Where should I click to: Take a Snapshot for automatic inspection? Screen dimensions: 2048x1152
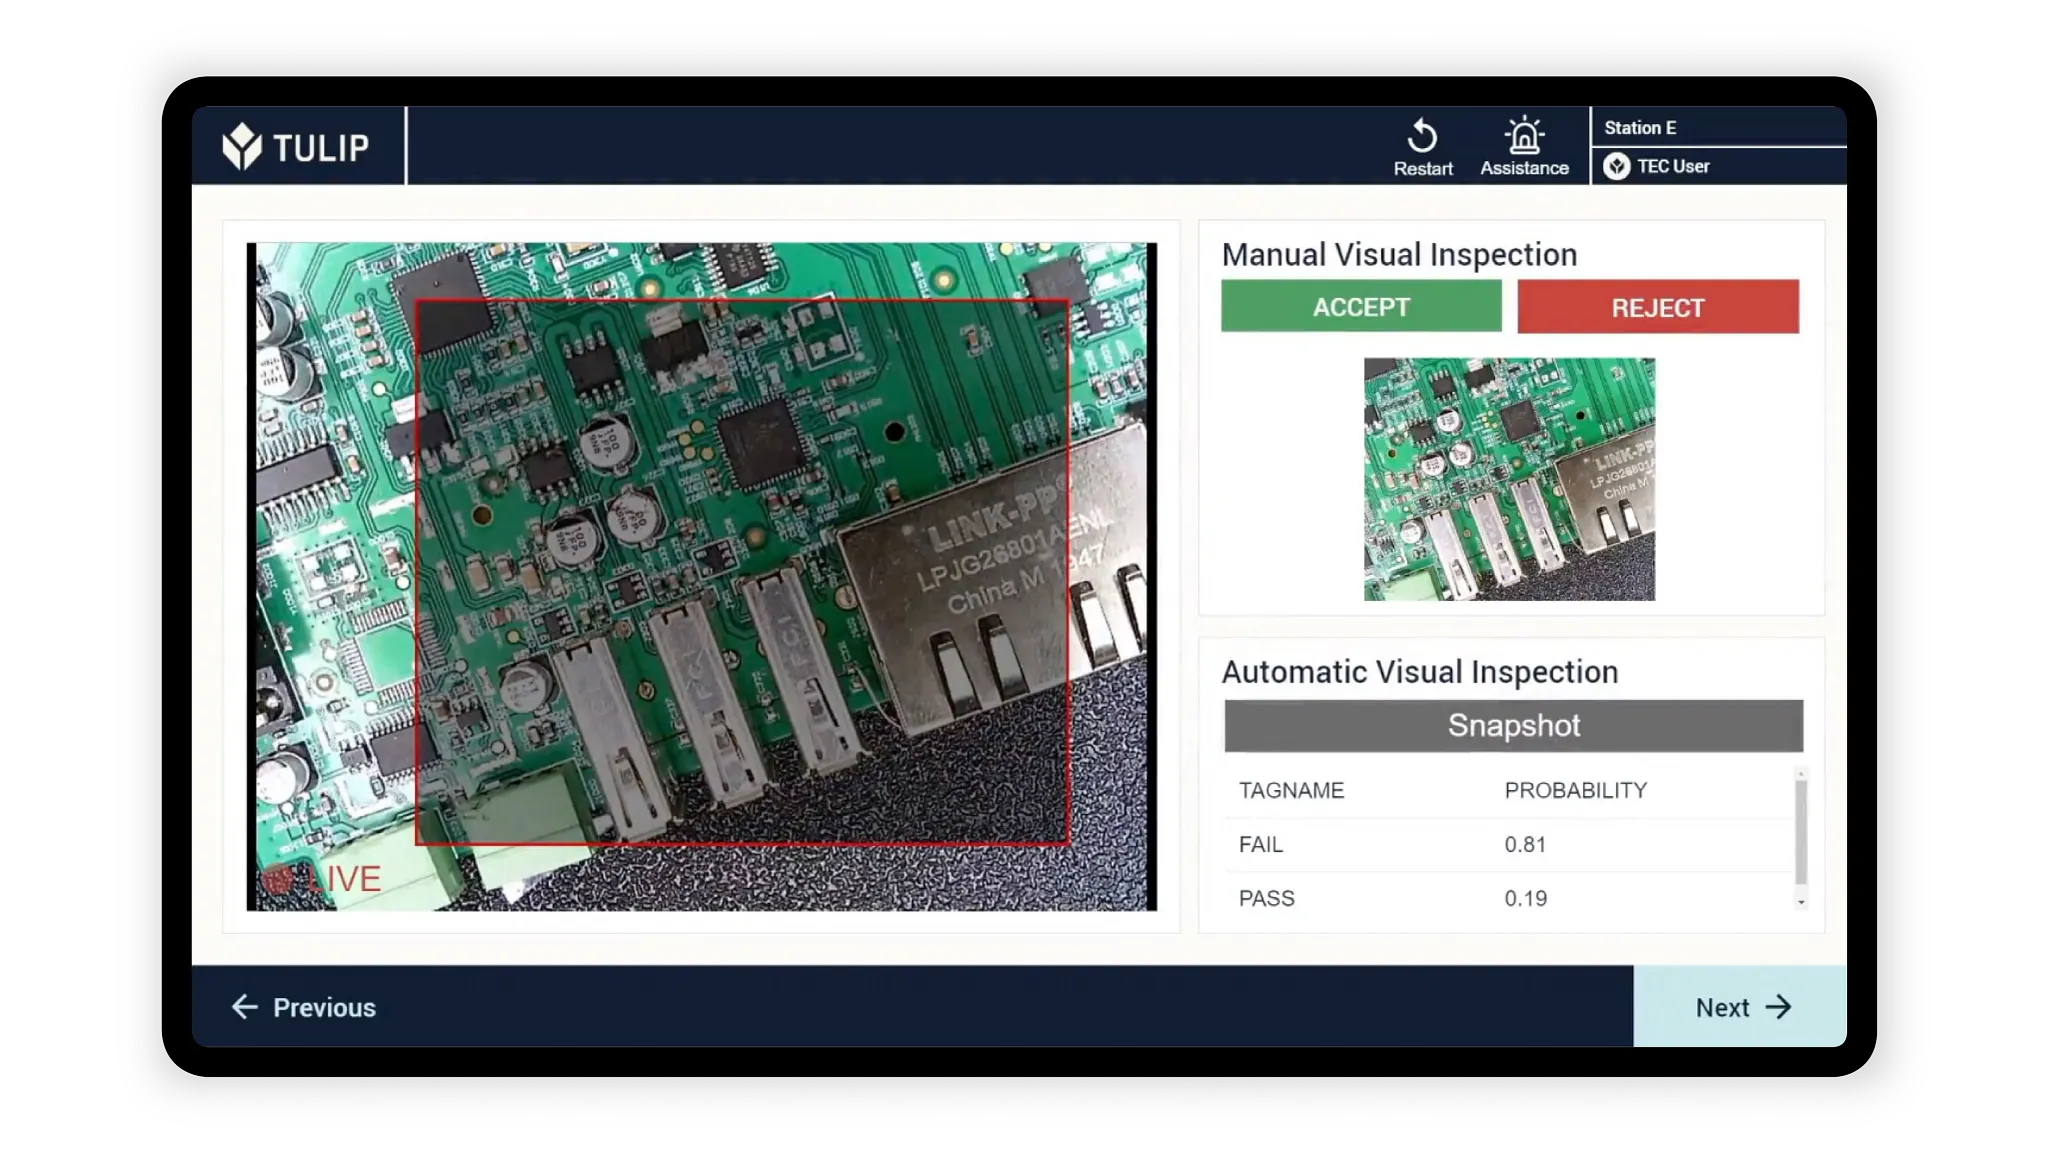[1513, 725]
